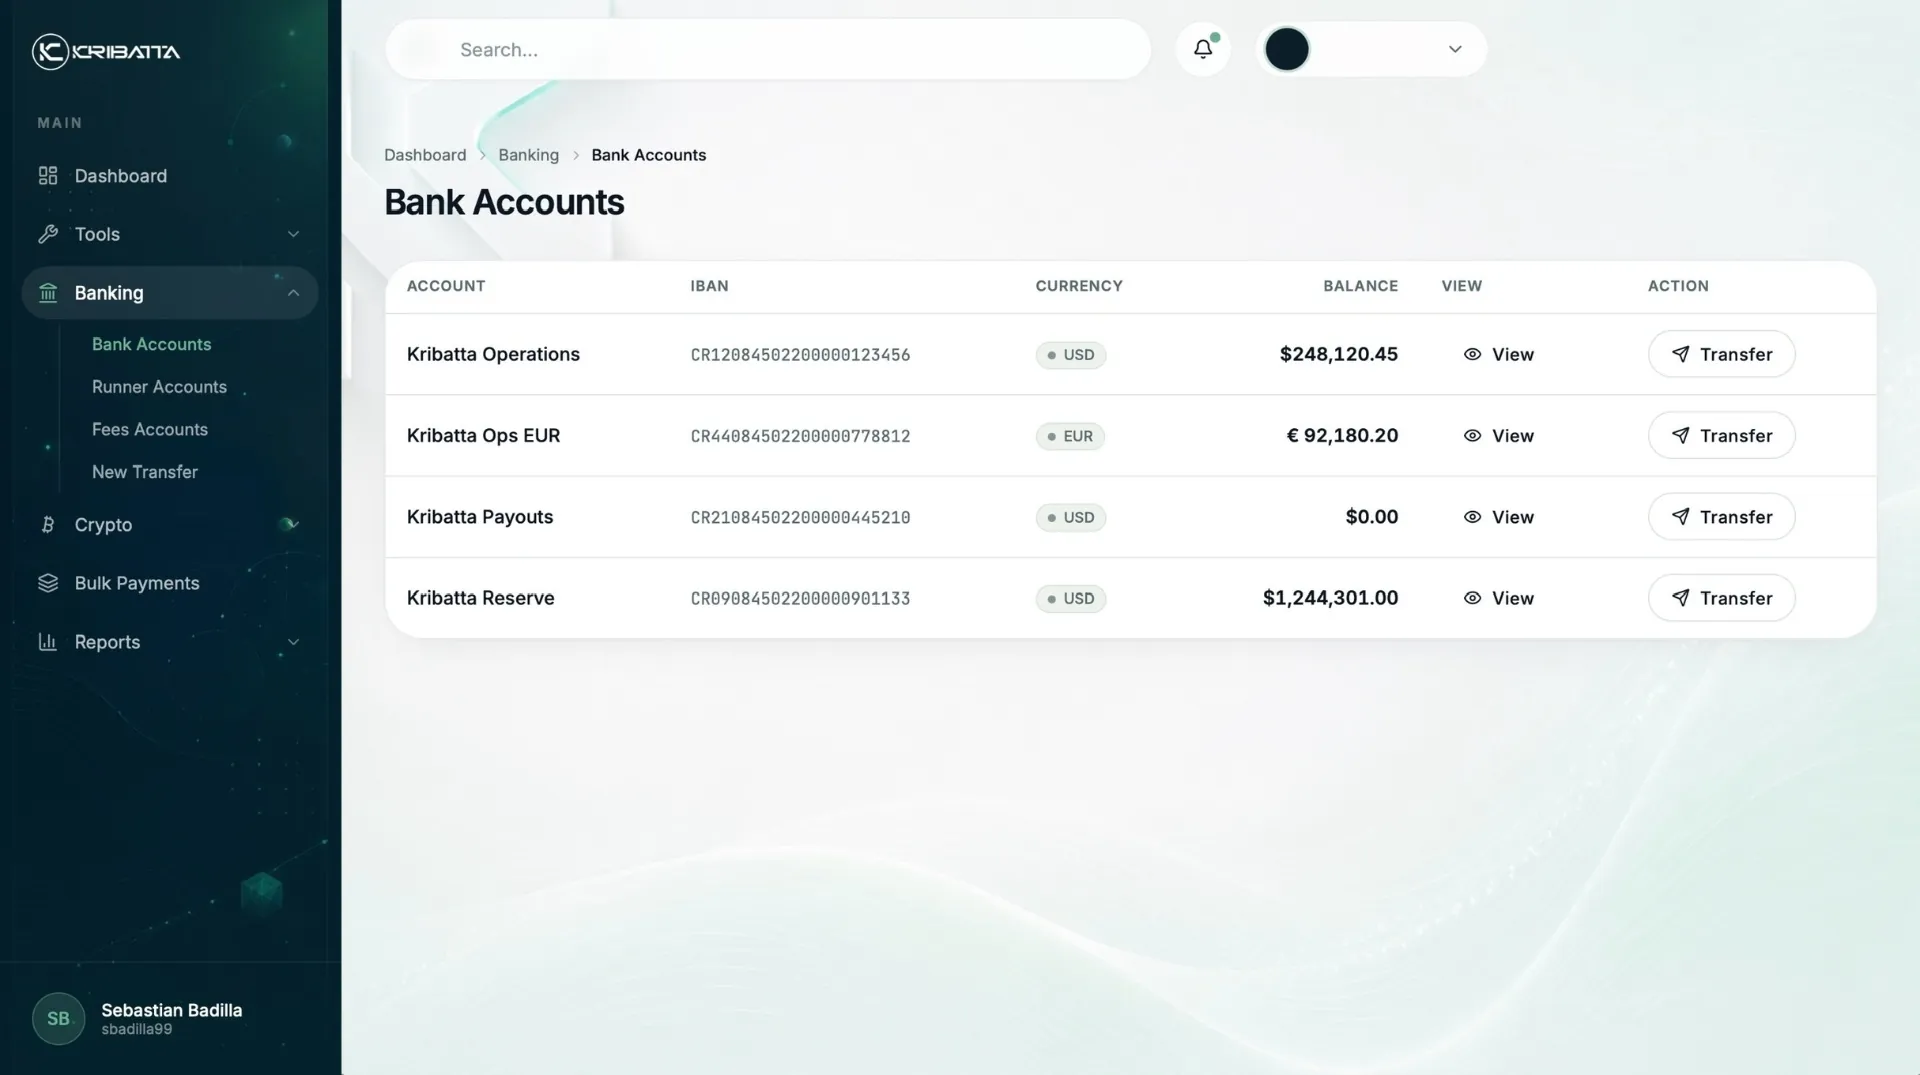Transfer from Kribatta Operations account
This screenshot has width=1920, height=1075.
coord(1721,354)
